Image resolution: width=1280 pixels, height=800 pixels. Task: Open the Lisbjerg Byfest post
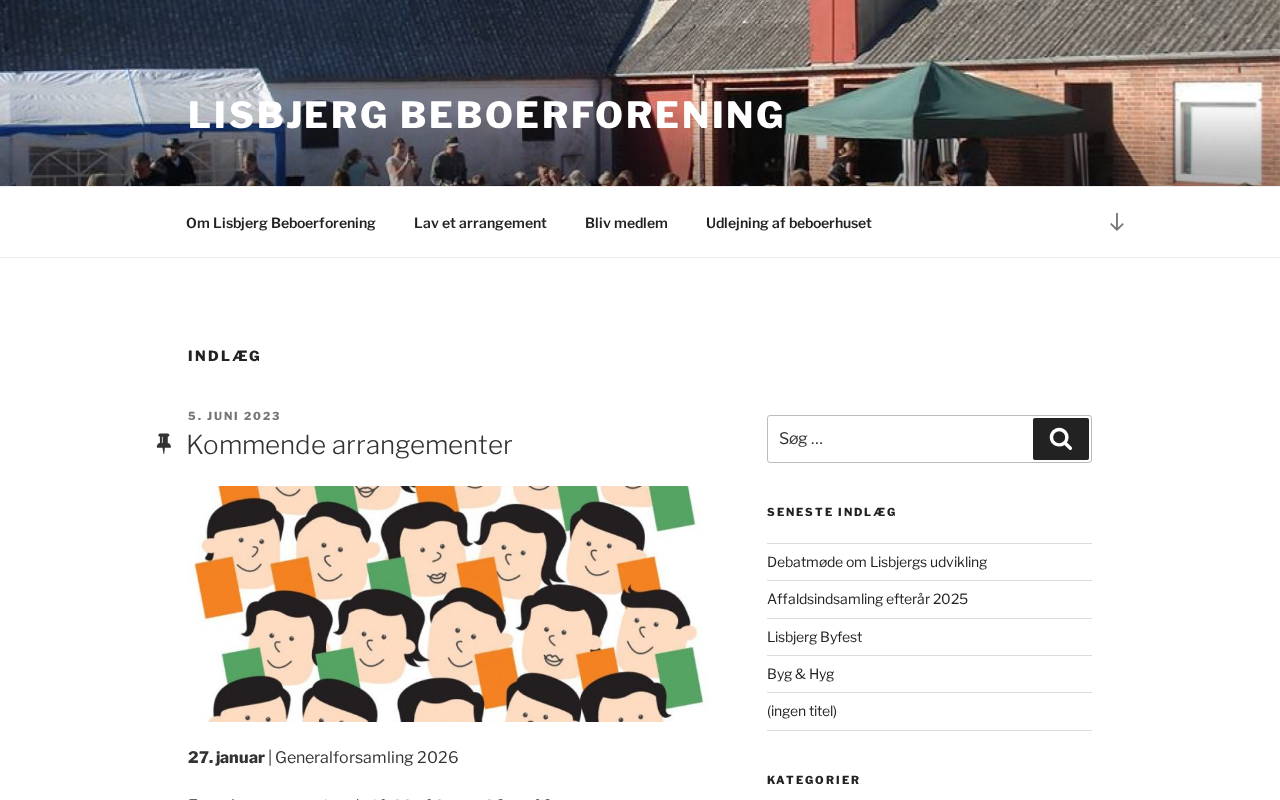coord(814,637)
